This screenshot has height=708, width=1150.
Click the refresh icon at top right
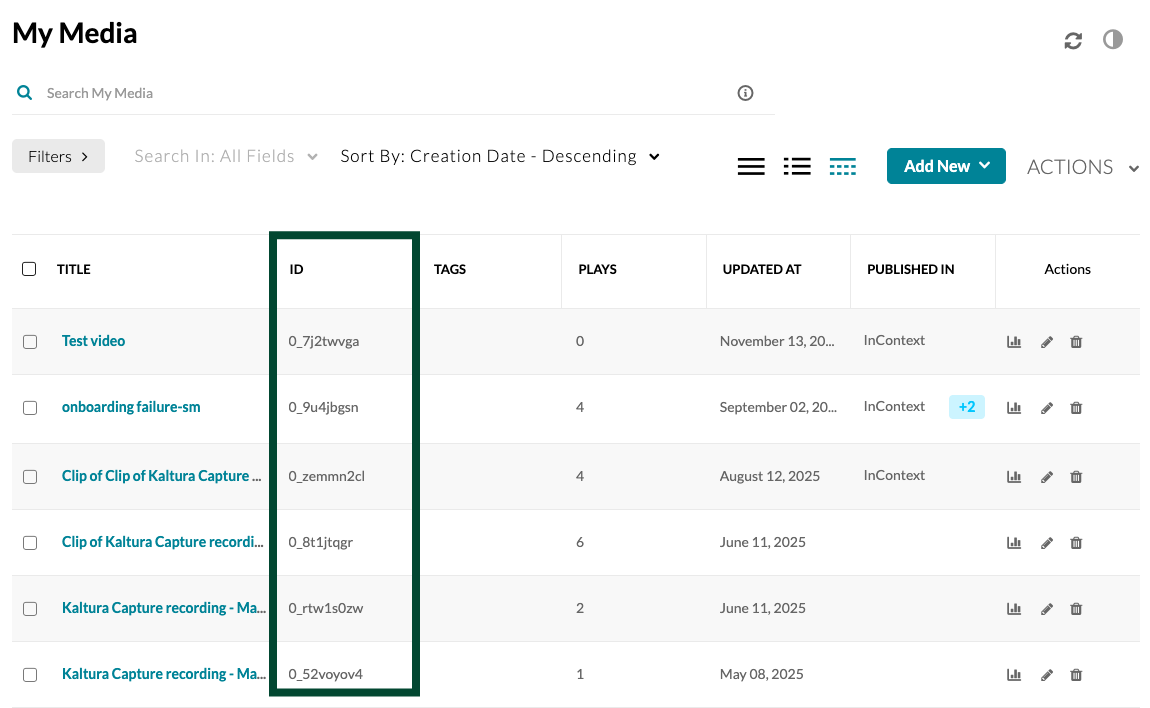click(1073, 41)
